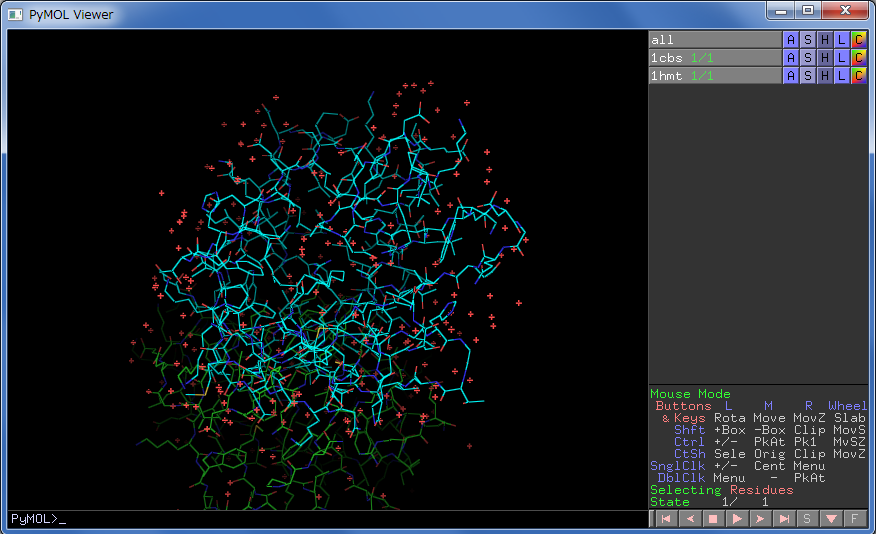Open the Color menu for 1hmt
876x534 pixels.
[x=858, y=76]
